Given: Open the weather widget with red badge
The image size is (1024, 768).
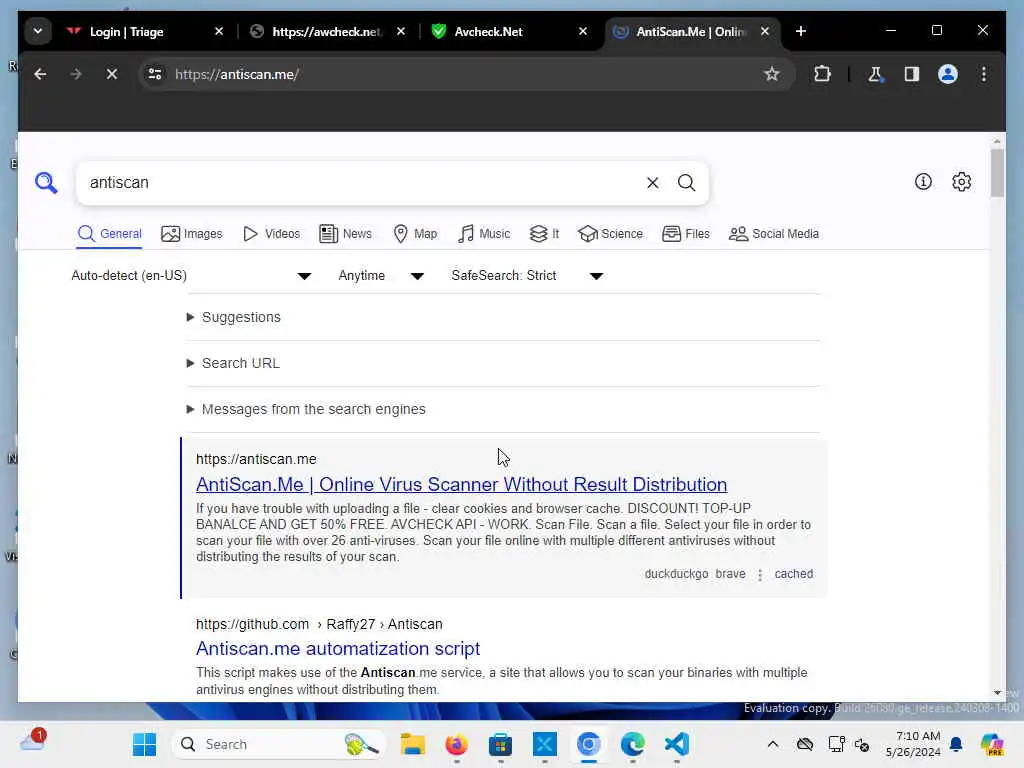Looking at the screenshot, I should (33, 741).
